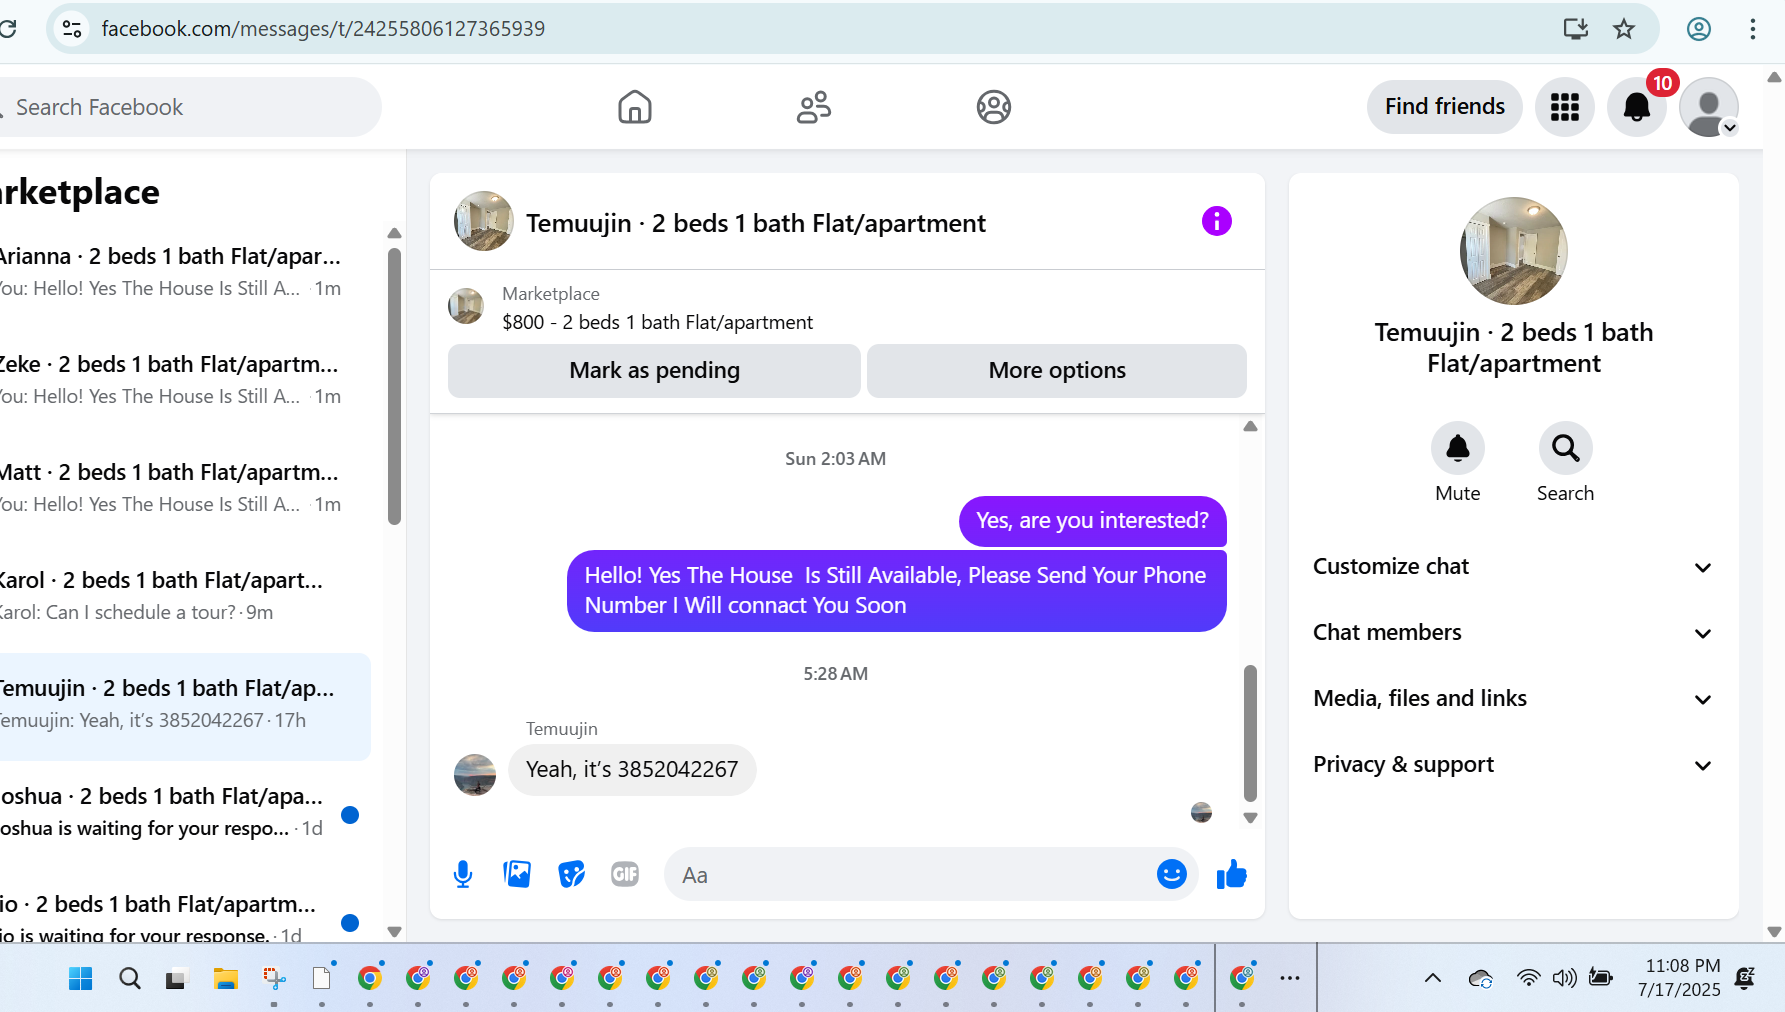The image size is (1785, 1012).
Task: Open the Facebook menu grid icon
Action: point(1565,107)
